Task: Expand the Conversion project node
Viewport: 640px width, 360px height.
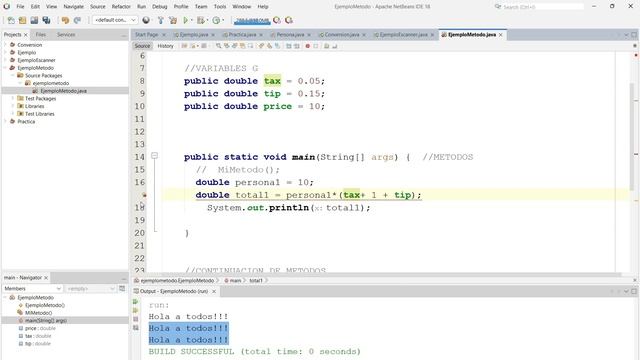Action: [5, 45]
